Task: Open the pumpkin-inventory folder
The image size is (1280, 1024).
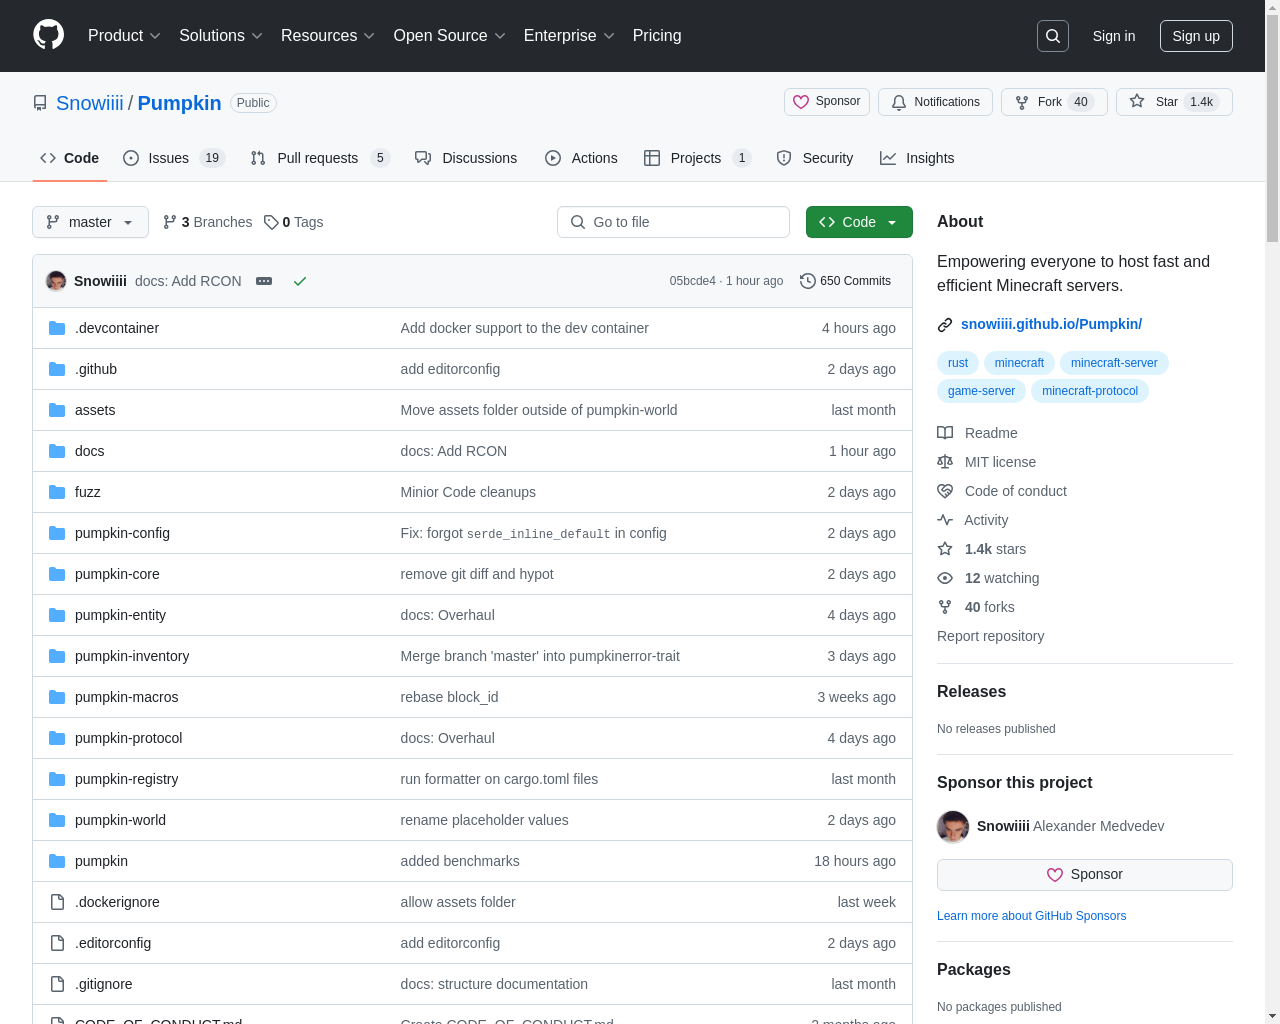Action: click(x=132, y=656)
